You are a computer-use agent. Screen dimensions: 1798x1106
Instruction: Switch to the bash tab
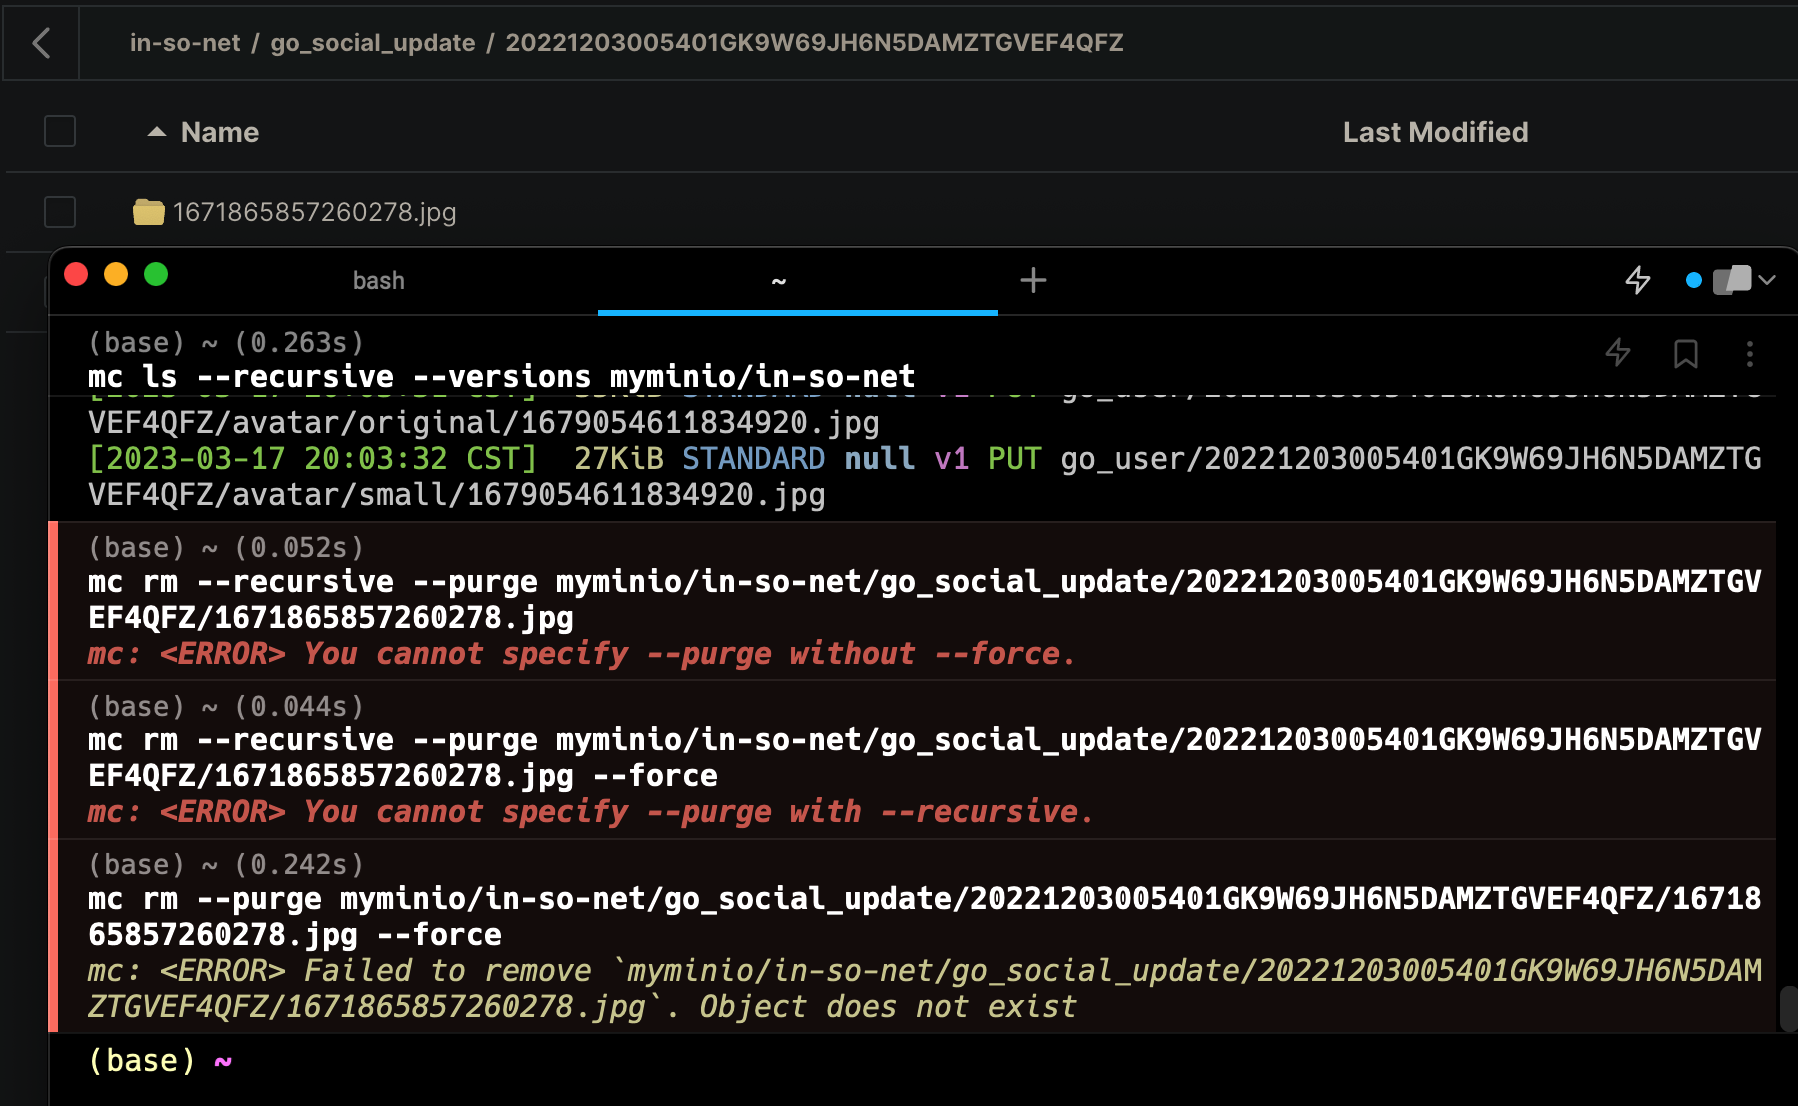(378, 281)
